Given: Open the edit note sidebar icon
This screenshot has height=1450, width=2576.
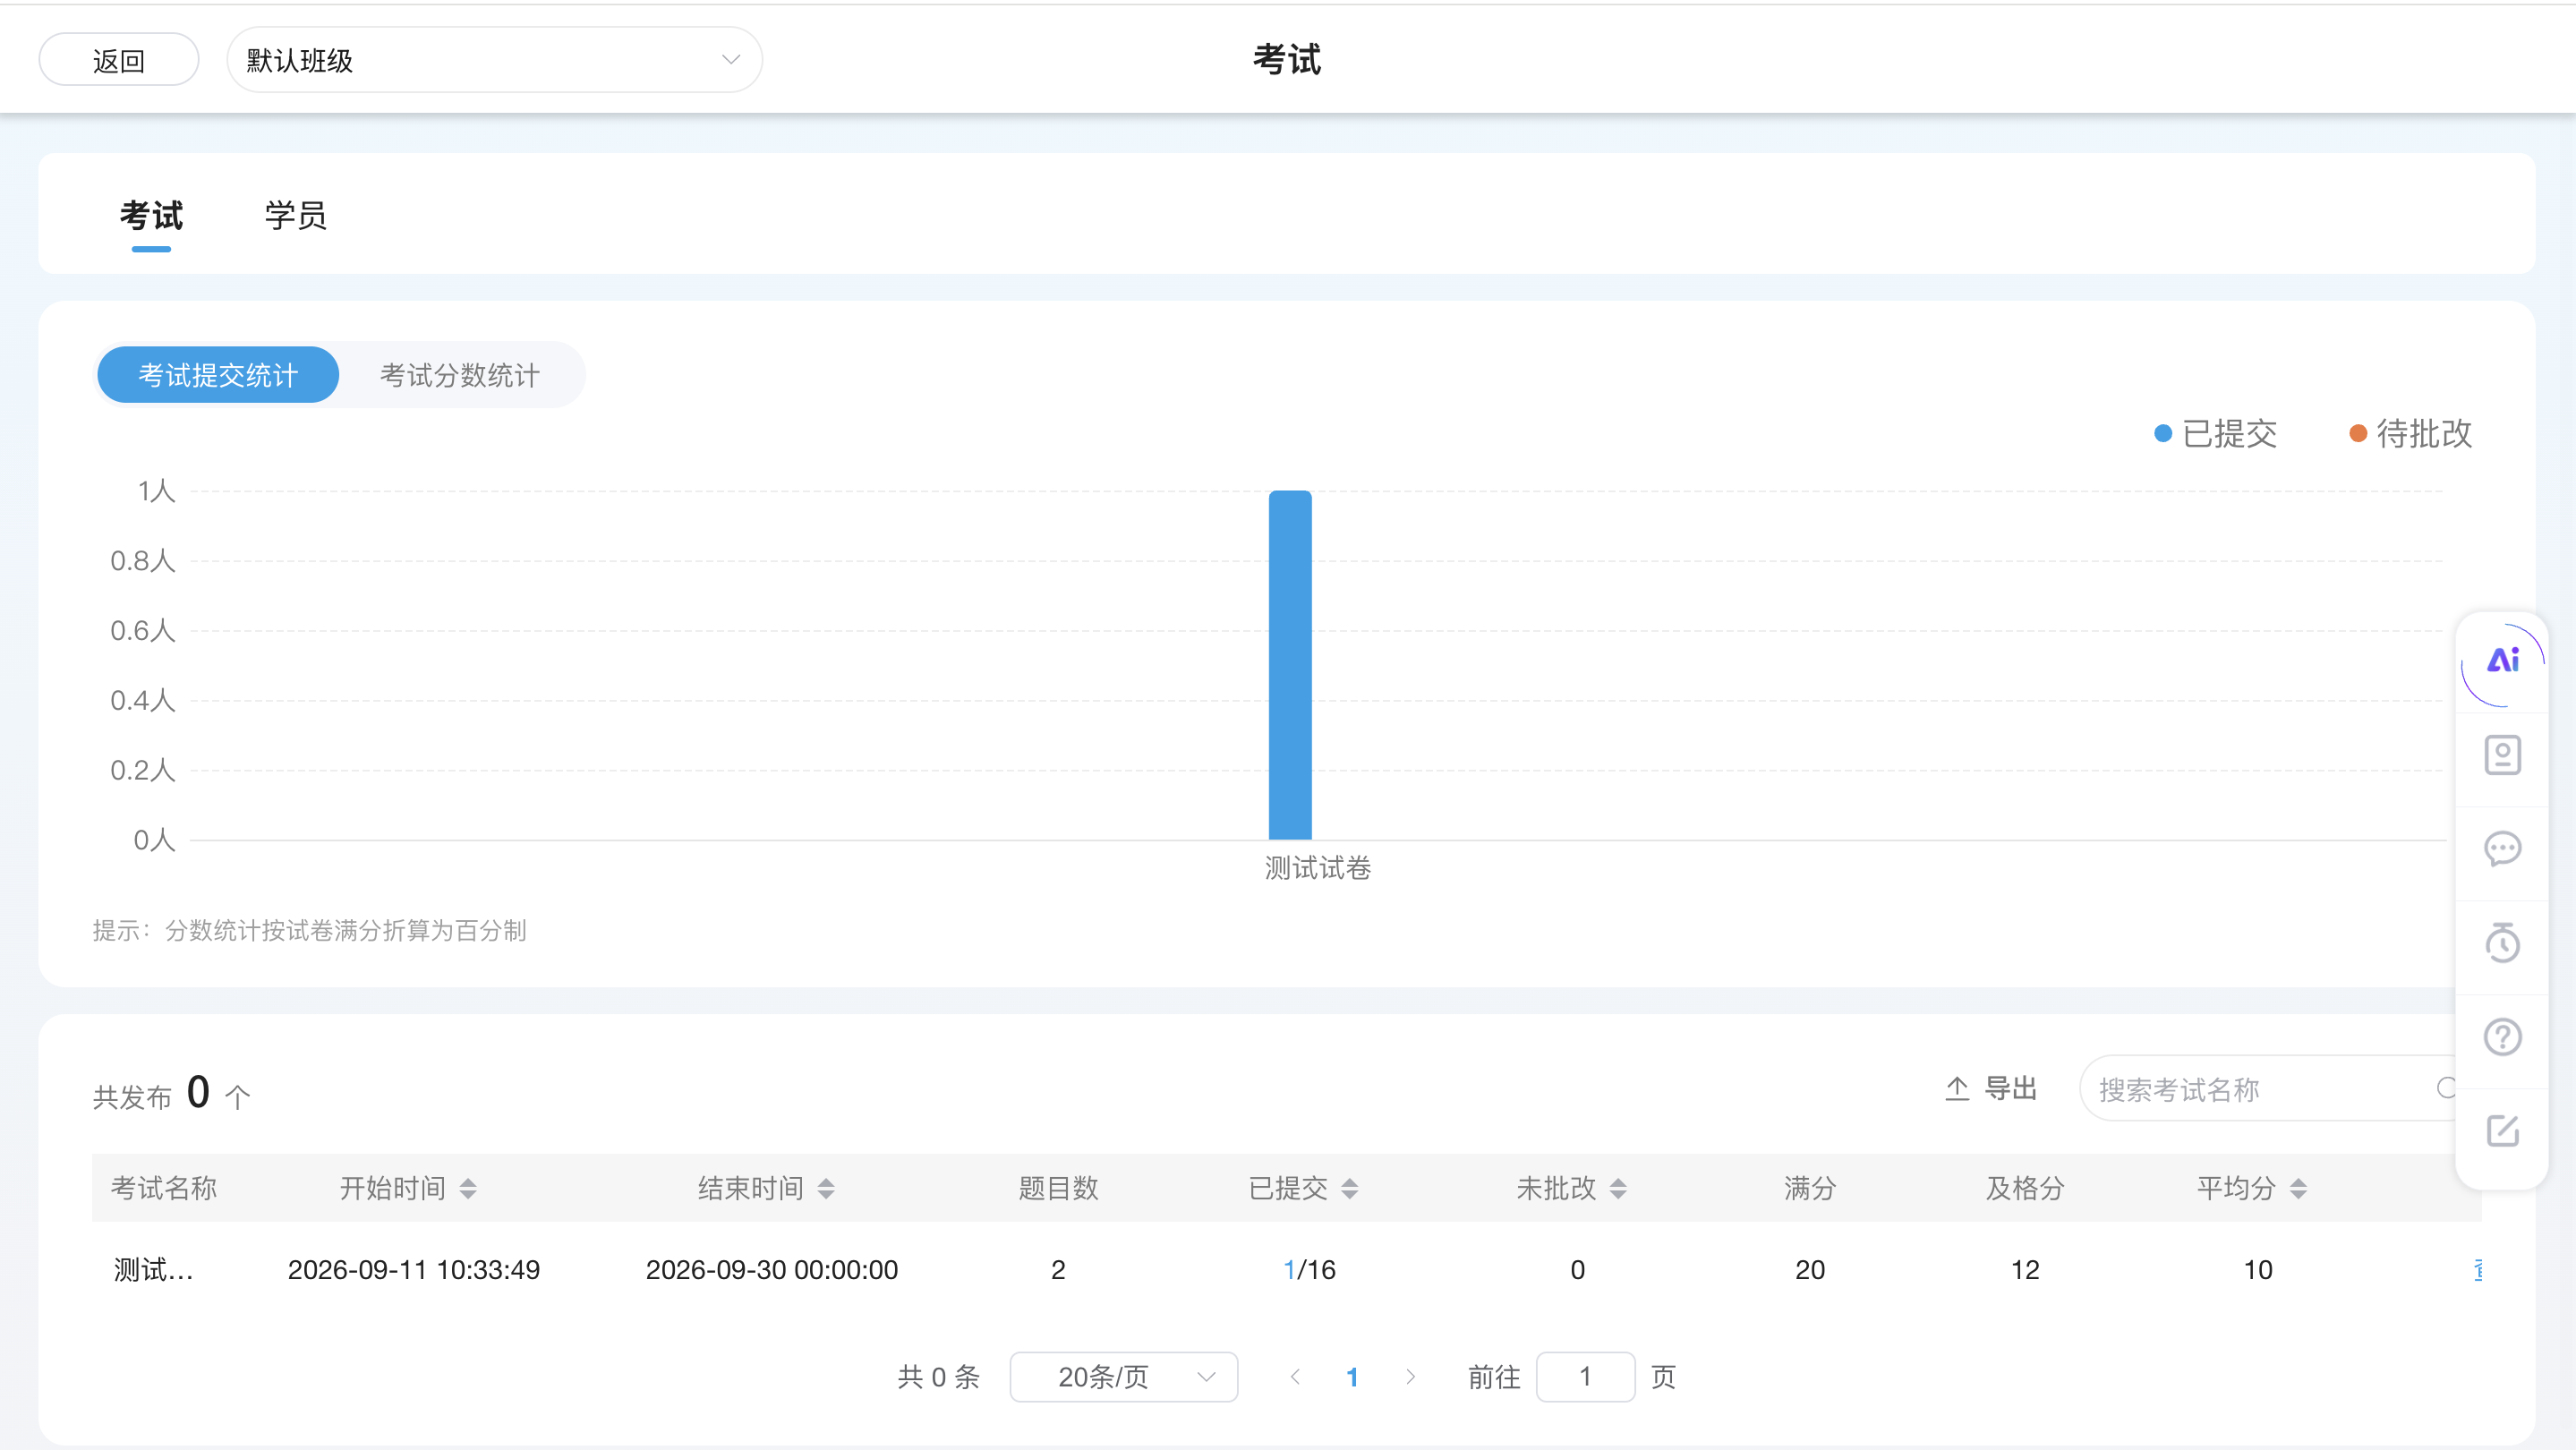Looking at the screenshot, I should [2502, 1131].
